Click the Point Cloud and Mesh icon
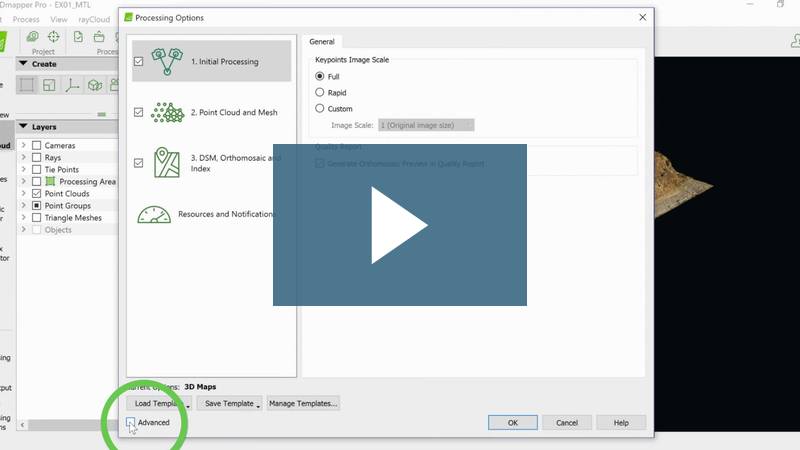 point(167,112)
